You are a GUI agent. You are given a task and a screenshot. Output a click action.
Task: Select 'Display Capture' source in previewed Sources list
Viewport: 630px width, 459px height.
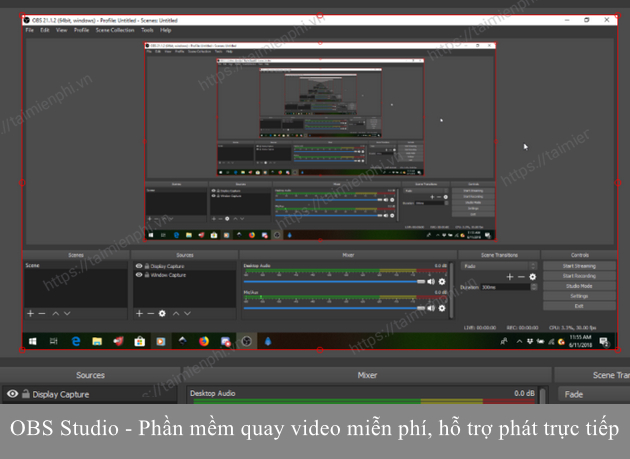tap(185, 266)
